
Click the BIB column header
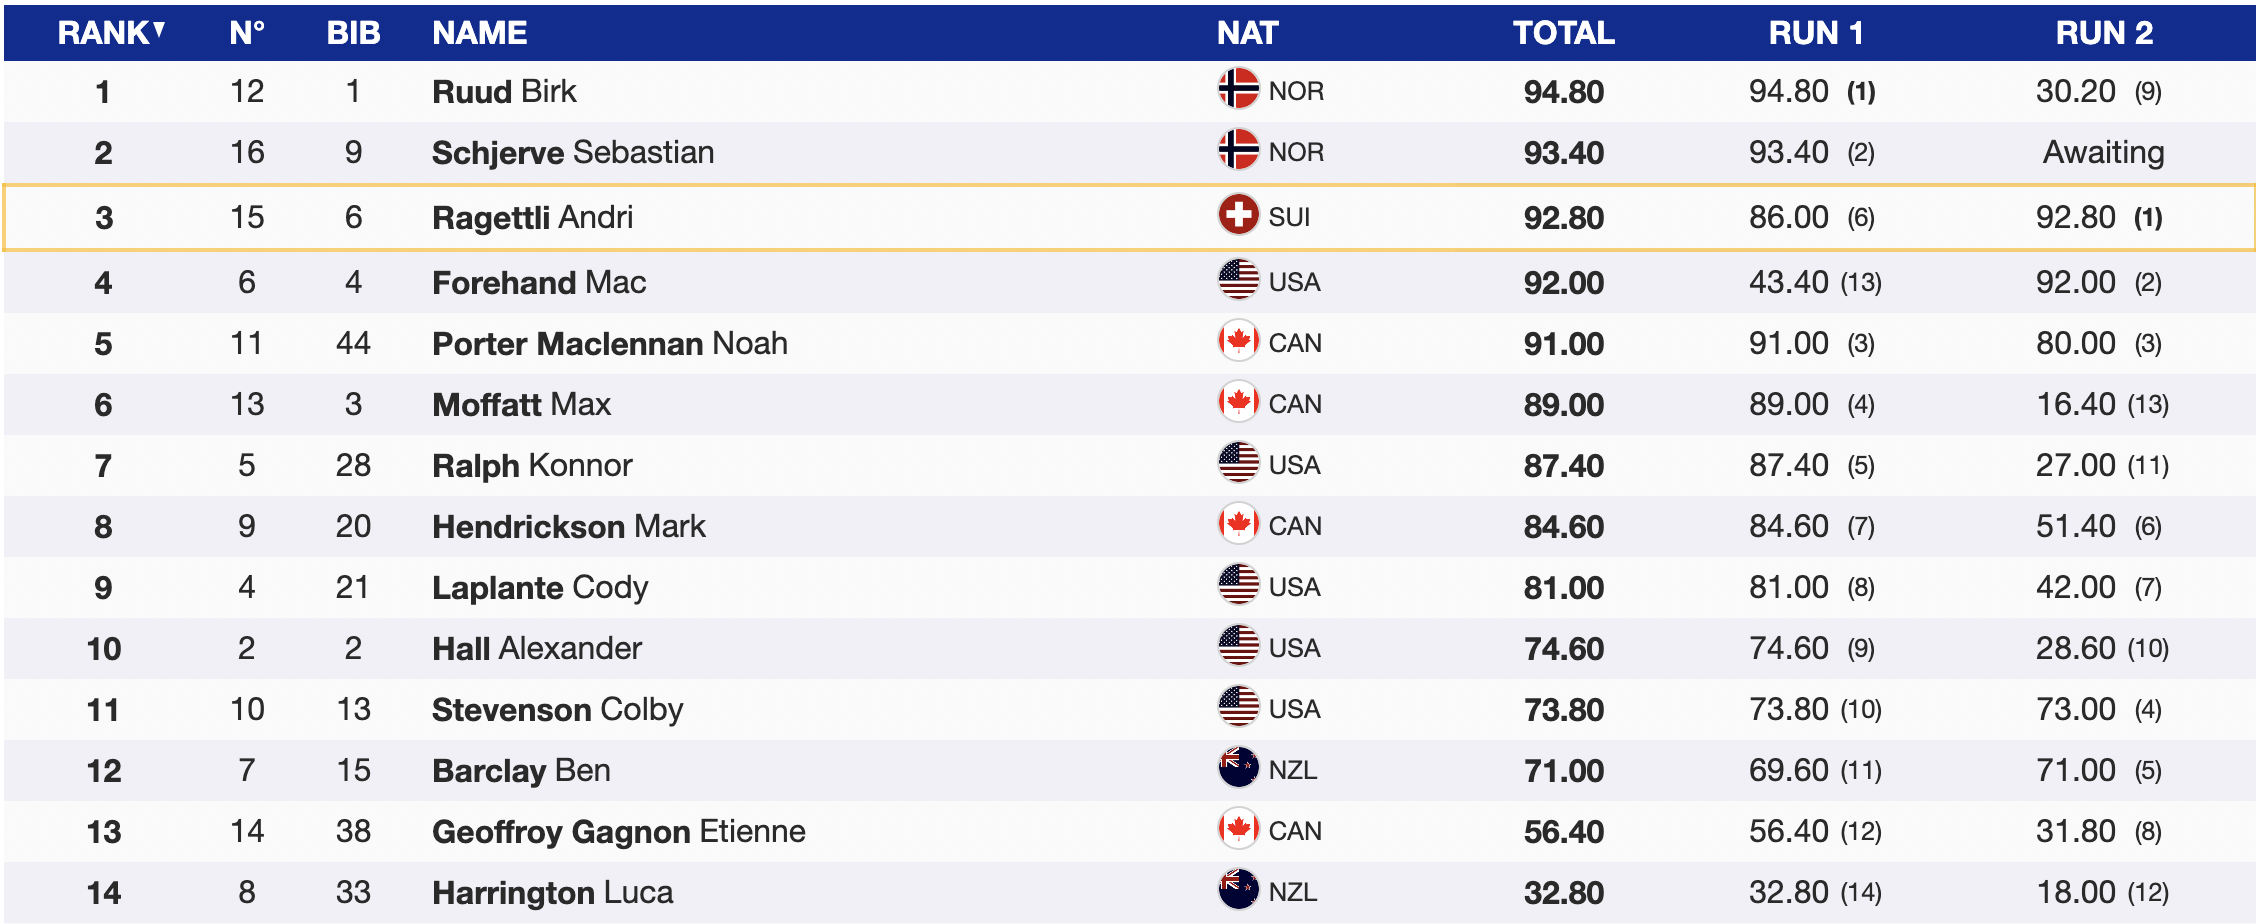[x=353, y=33]
